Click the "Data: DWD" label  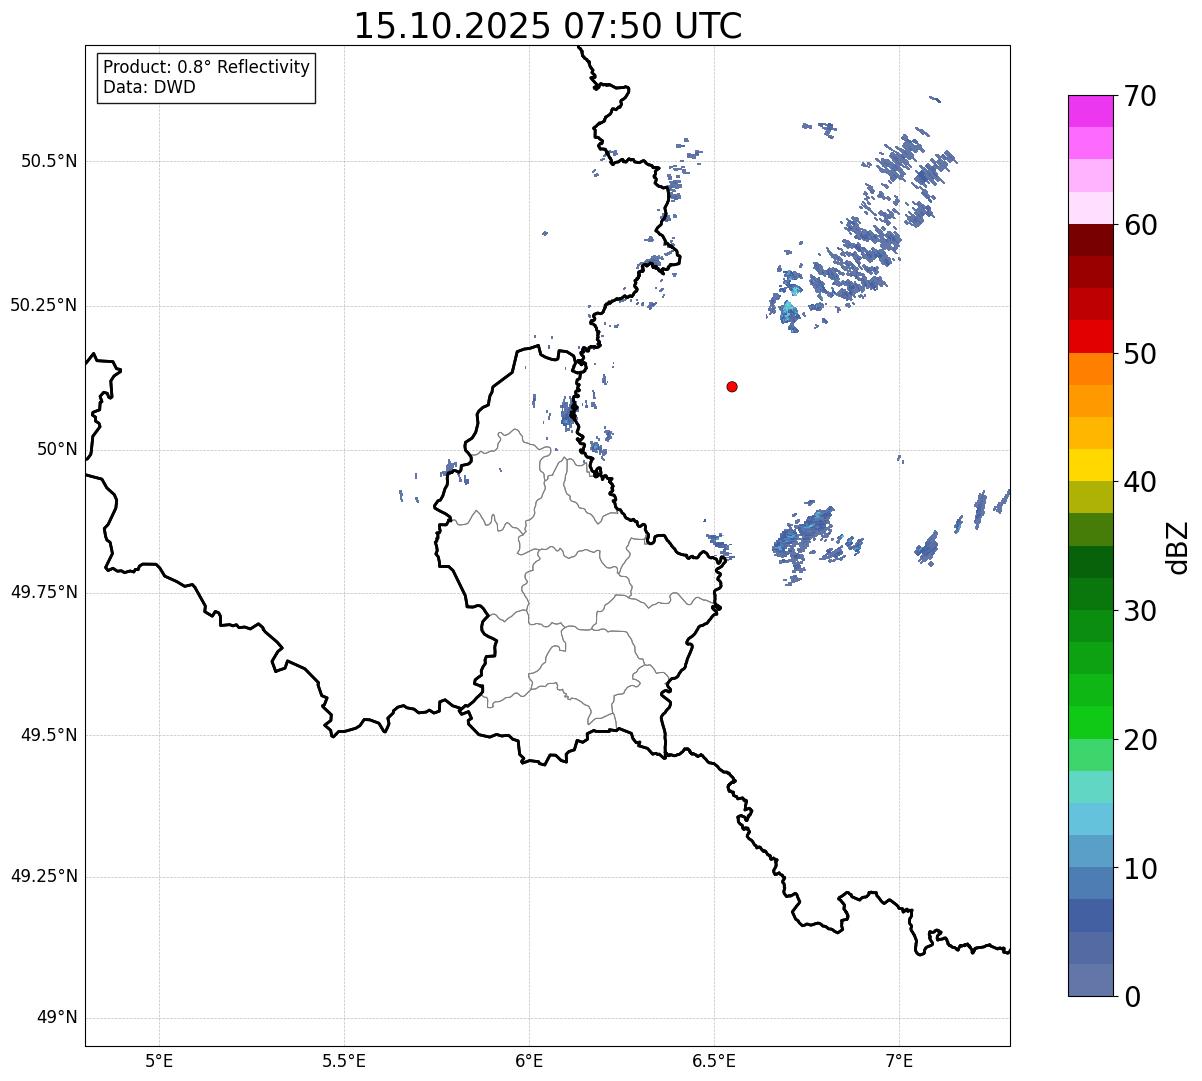pos(149,87)
